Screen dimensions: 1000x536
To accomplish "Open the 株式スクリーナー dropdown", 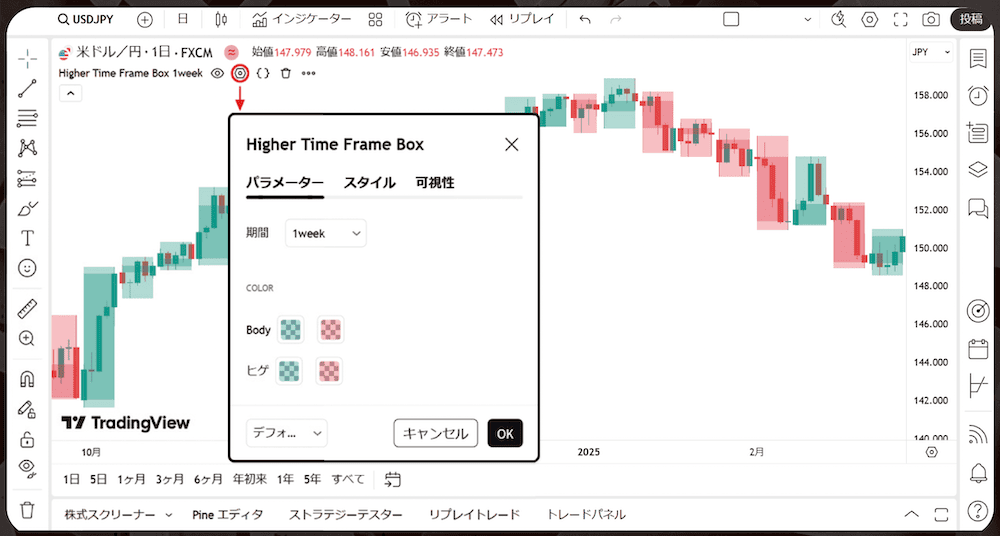I will (118, 514).
